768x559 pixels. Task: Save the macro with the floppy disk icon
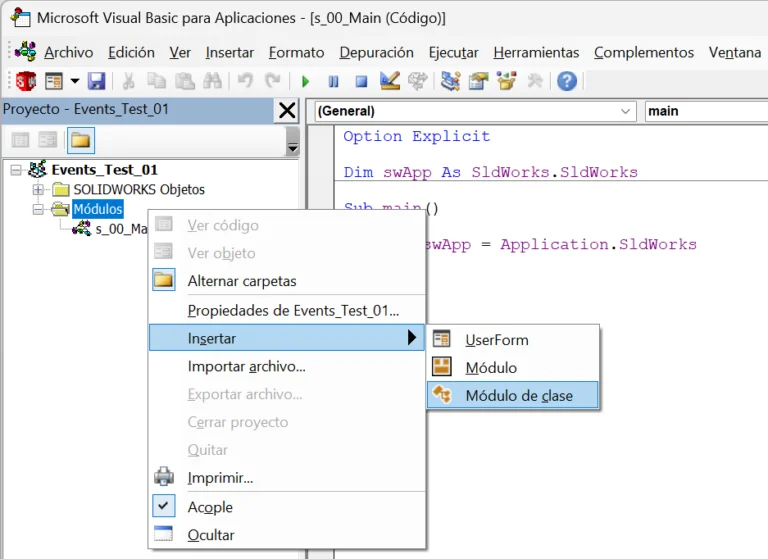point(96,81)
